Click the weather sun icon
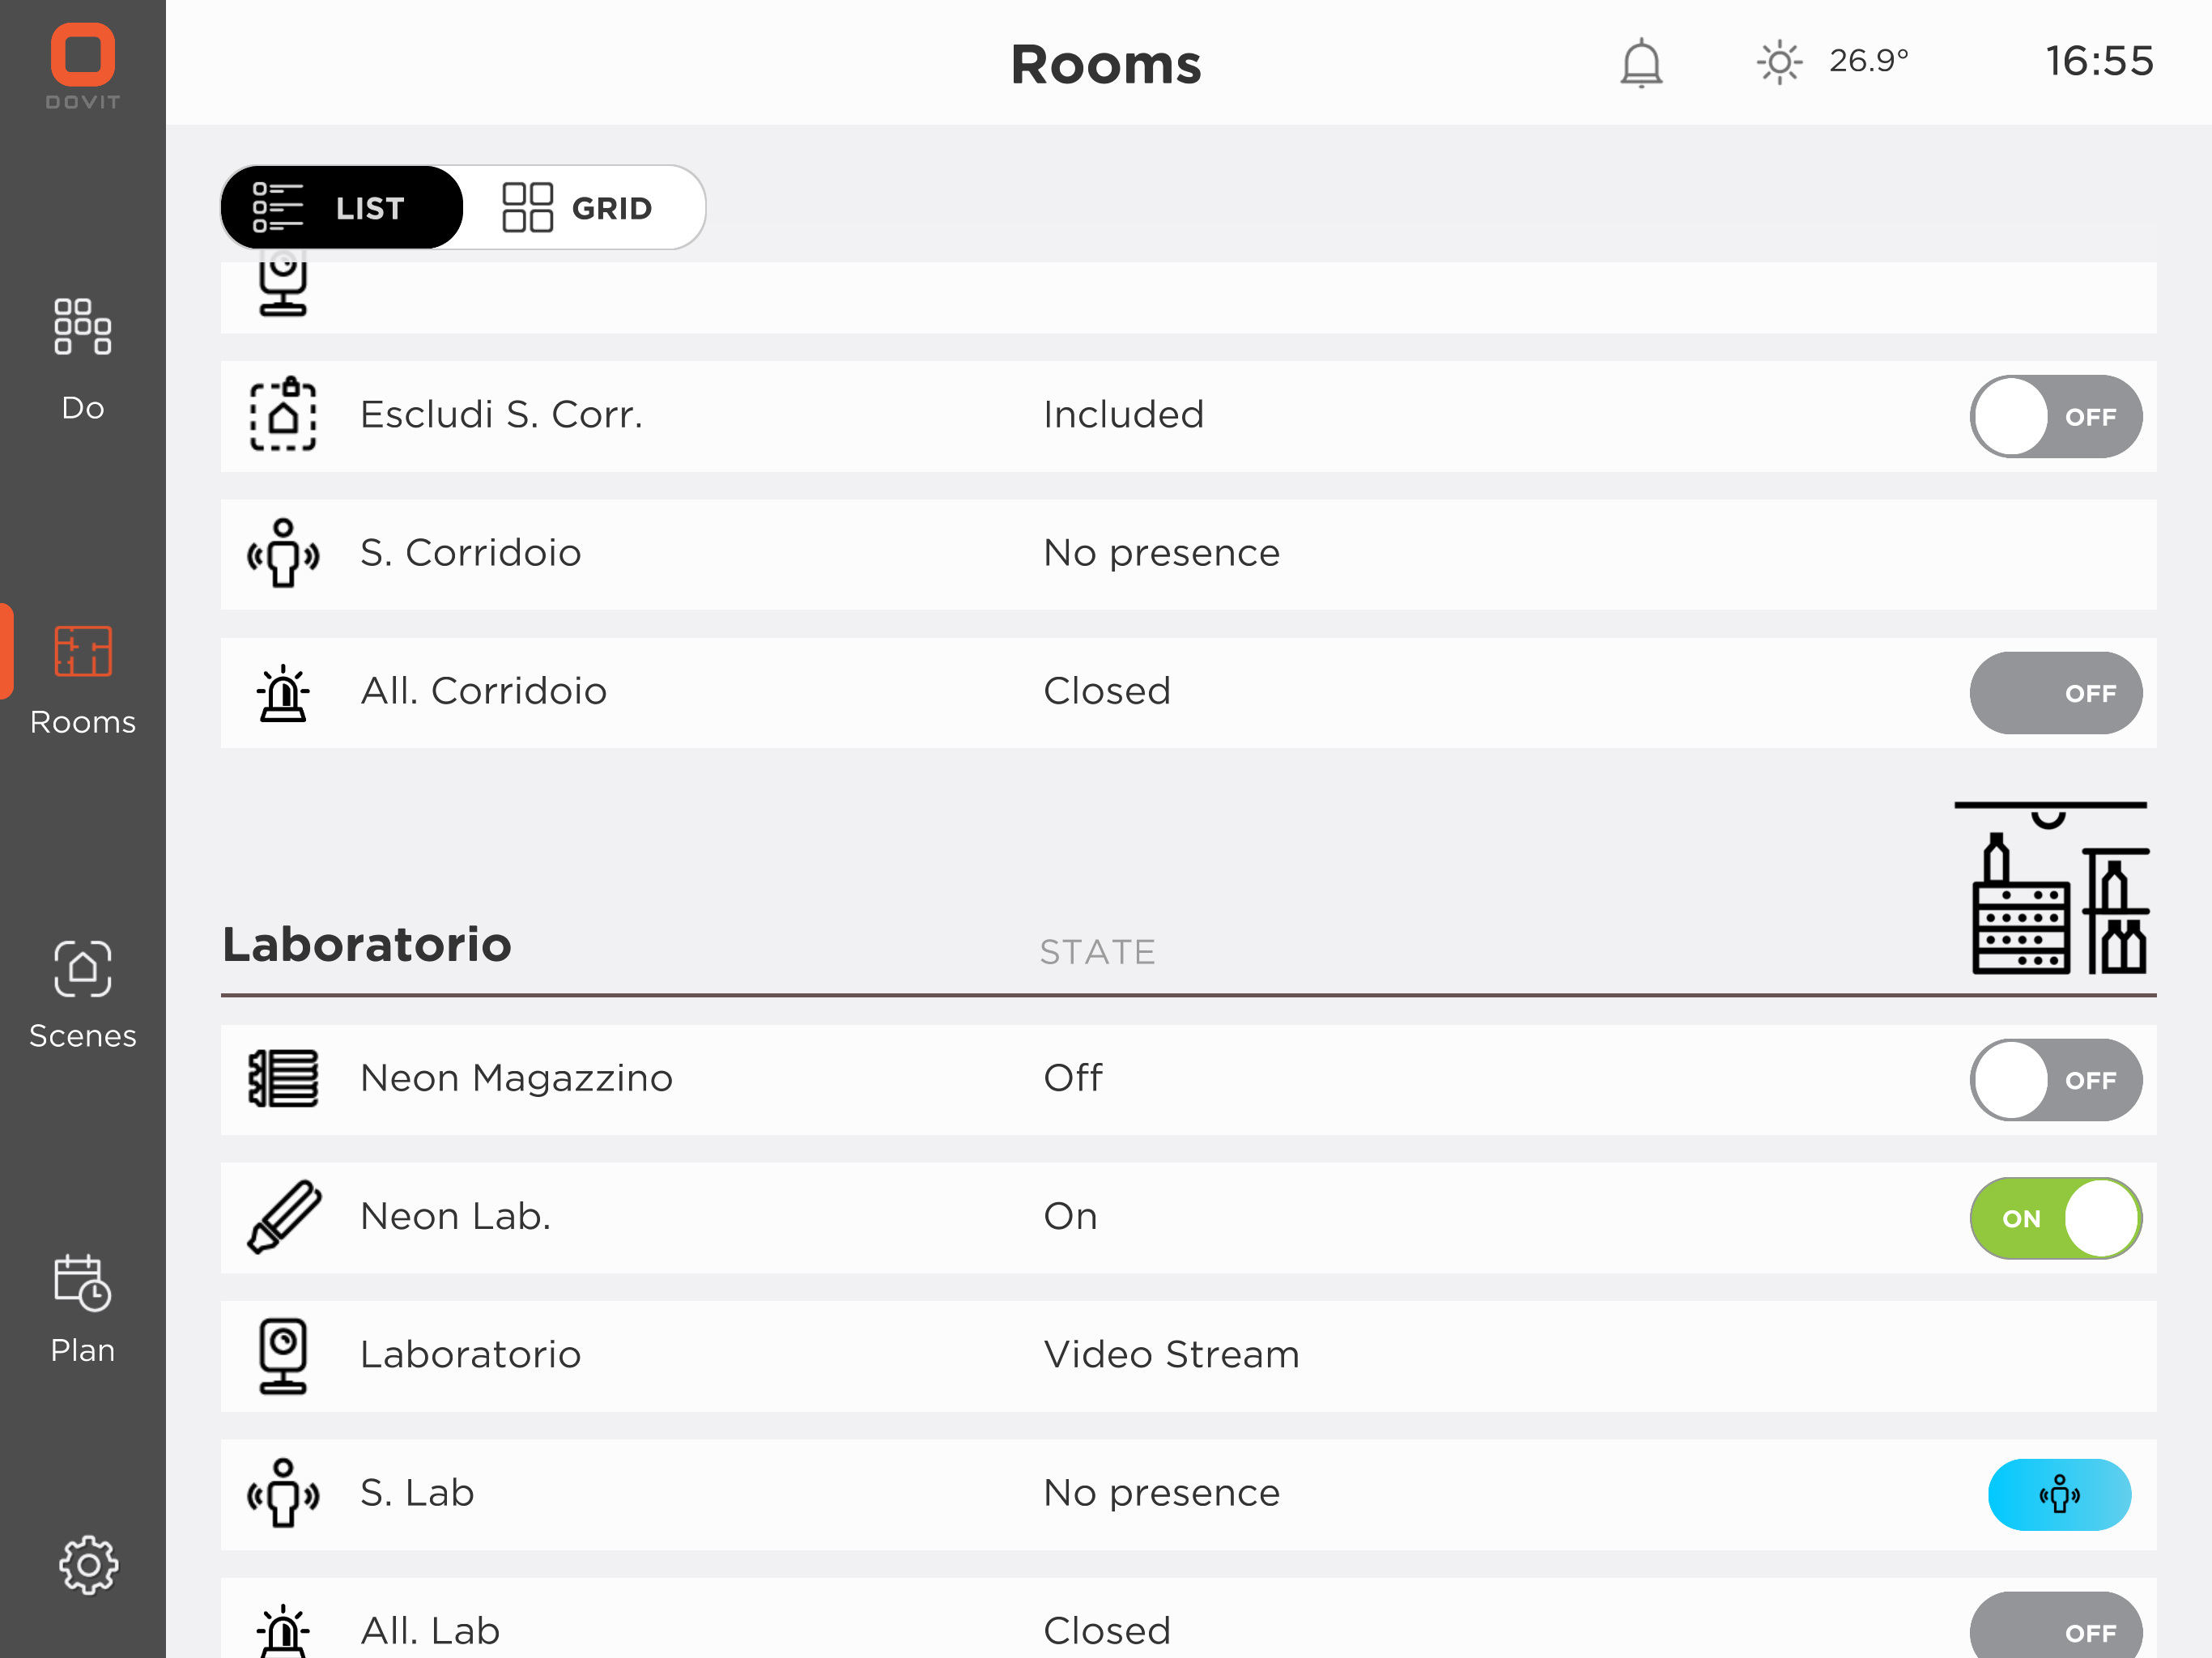 (1779, 63)
